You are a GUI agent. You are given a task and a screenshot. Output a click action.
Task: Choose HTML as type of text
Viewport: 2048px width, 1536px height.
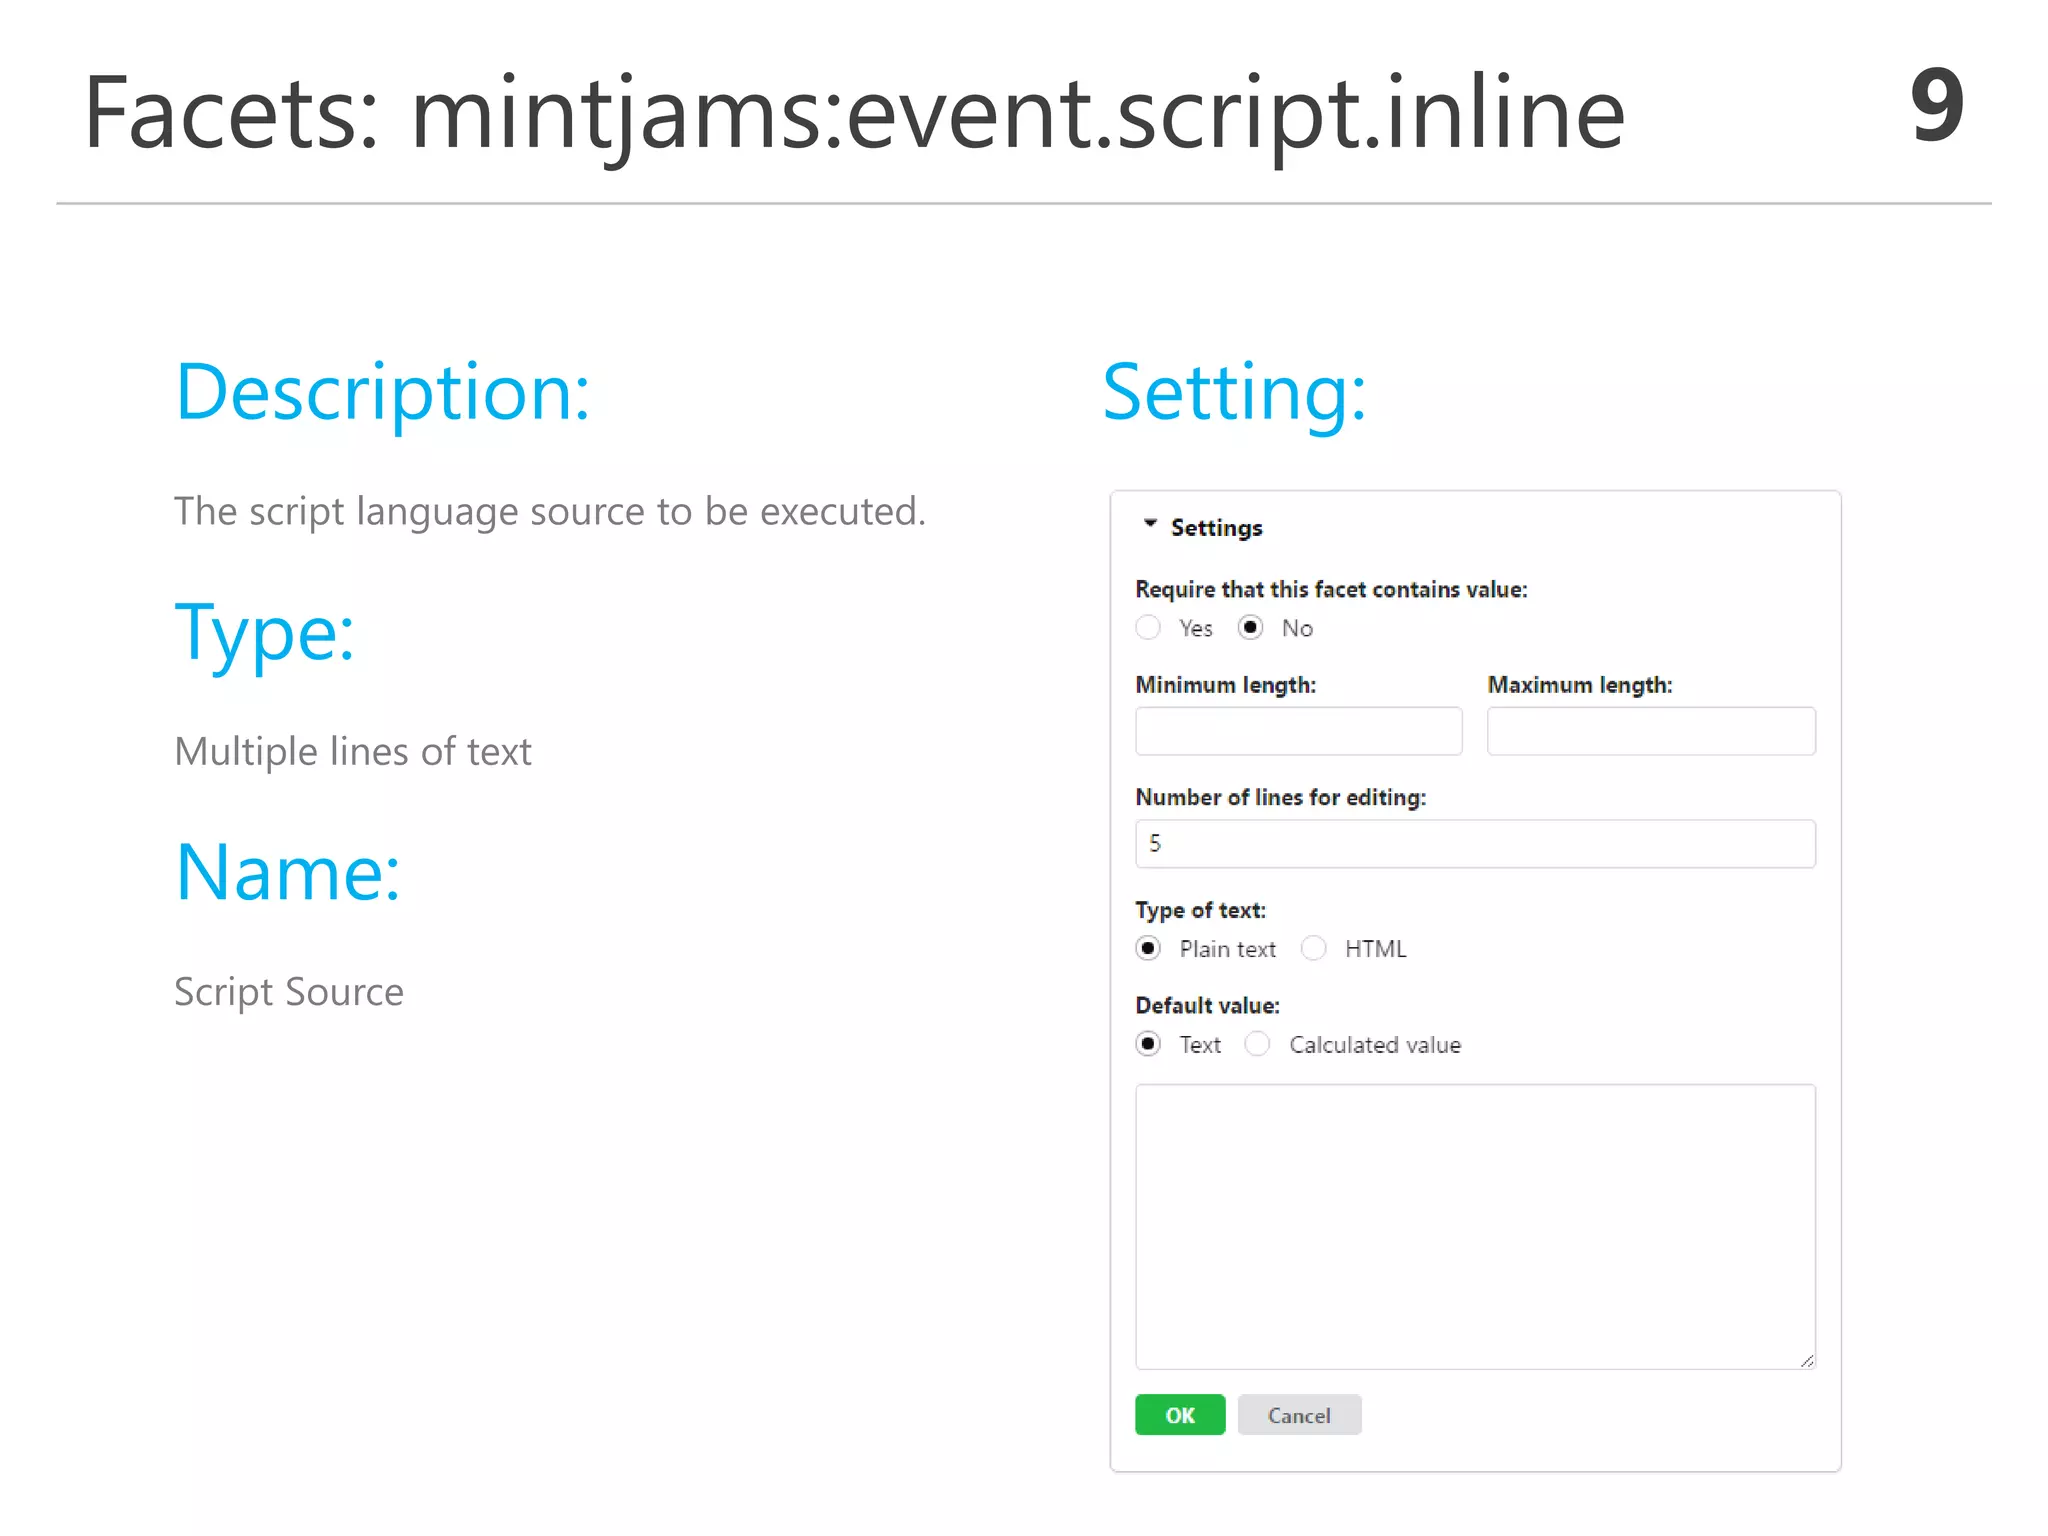pyautogui.click(x=1313, y=948)
